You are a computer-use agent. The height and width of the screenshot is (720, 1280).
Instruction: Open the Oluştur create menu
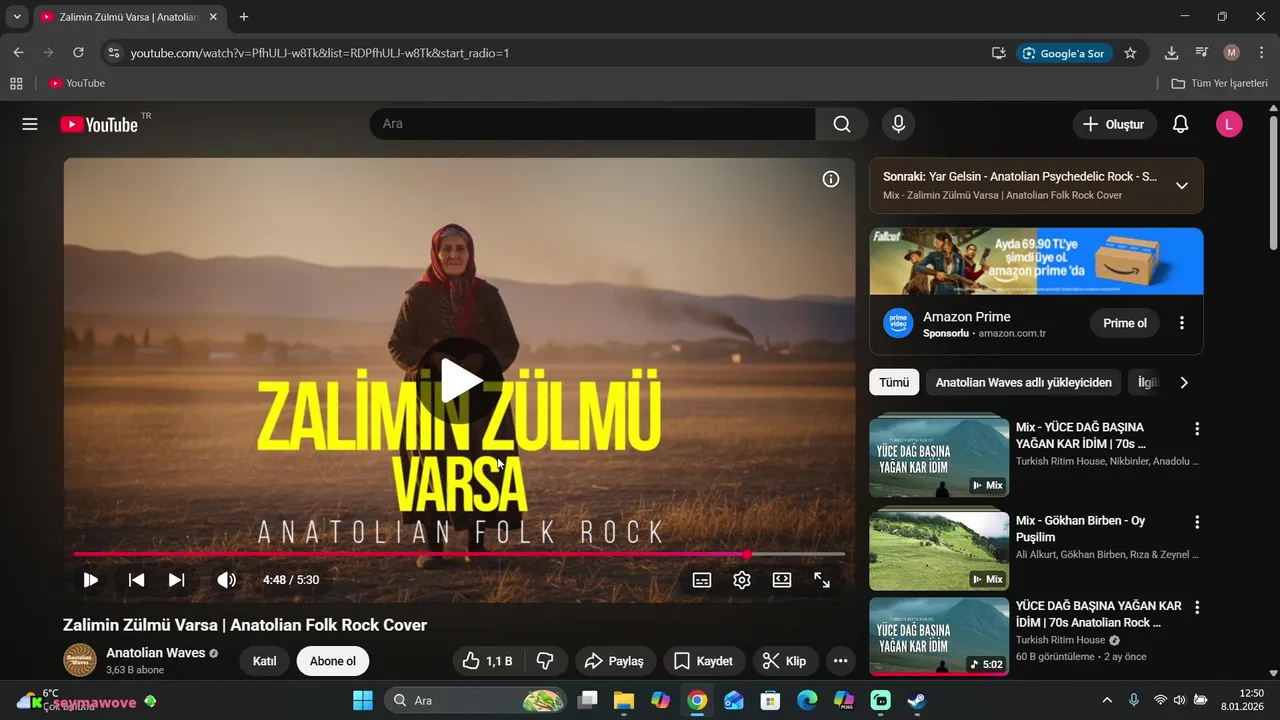coord(1114,124)
